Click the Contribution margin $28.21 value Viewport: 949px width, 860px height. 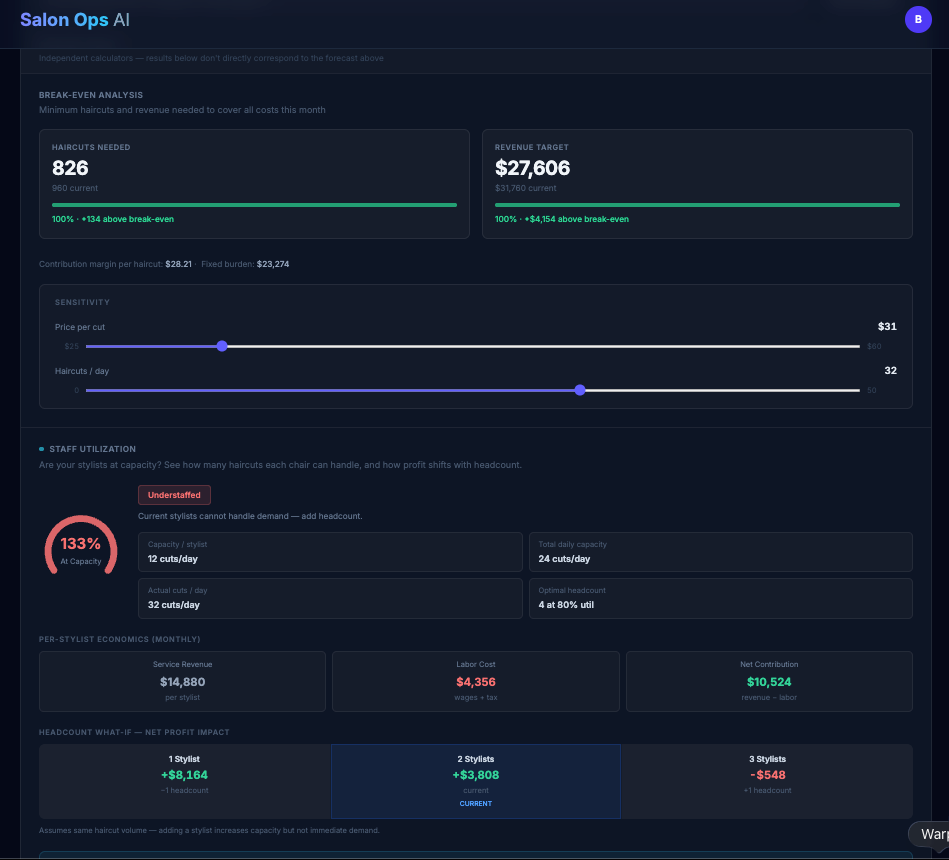point(179,264)
